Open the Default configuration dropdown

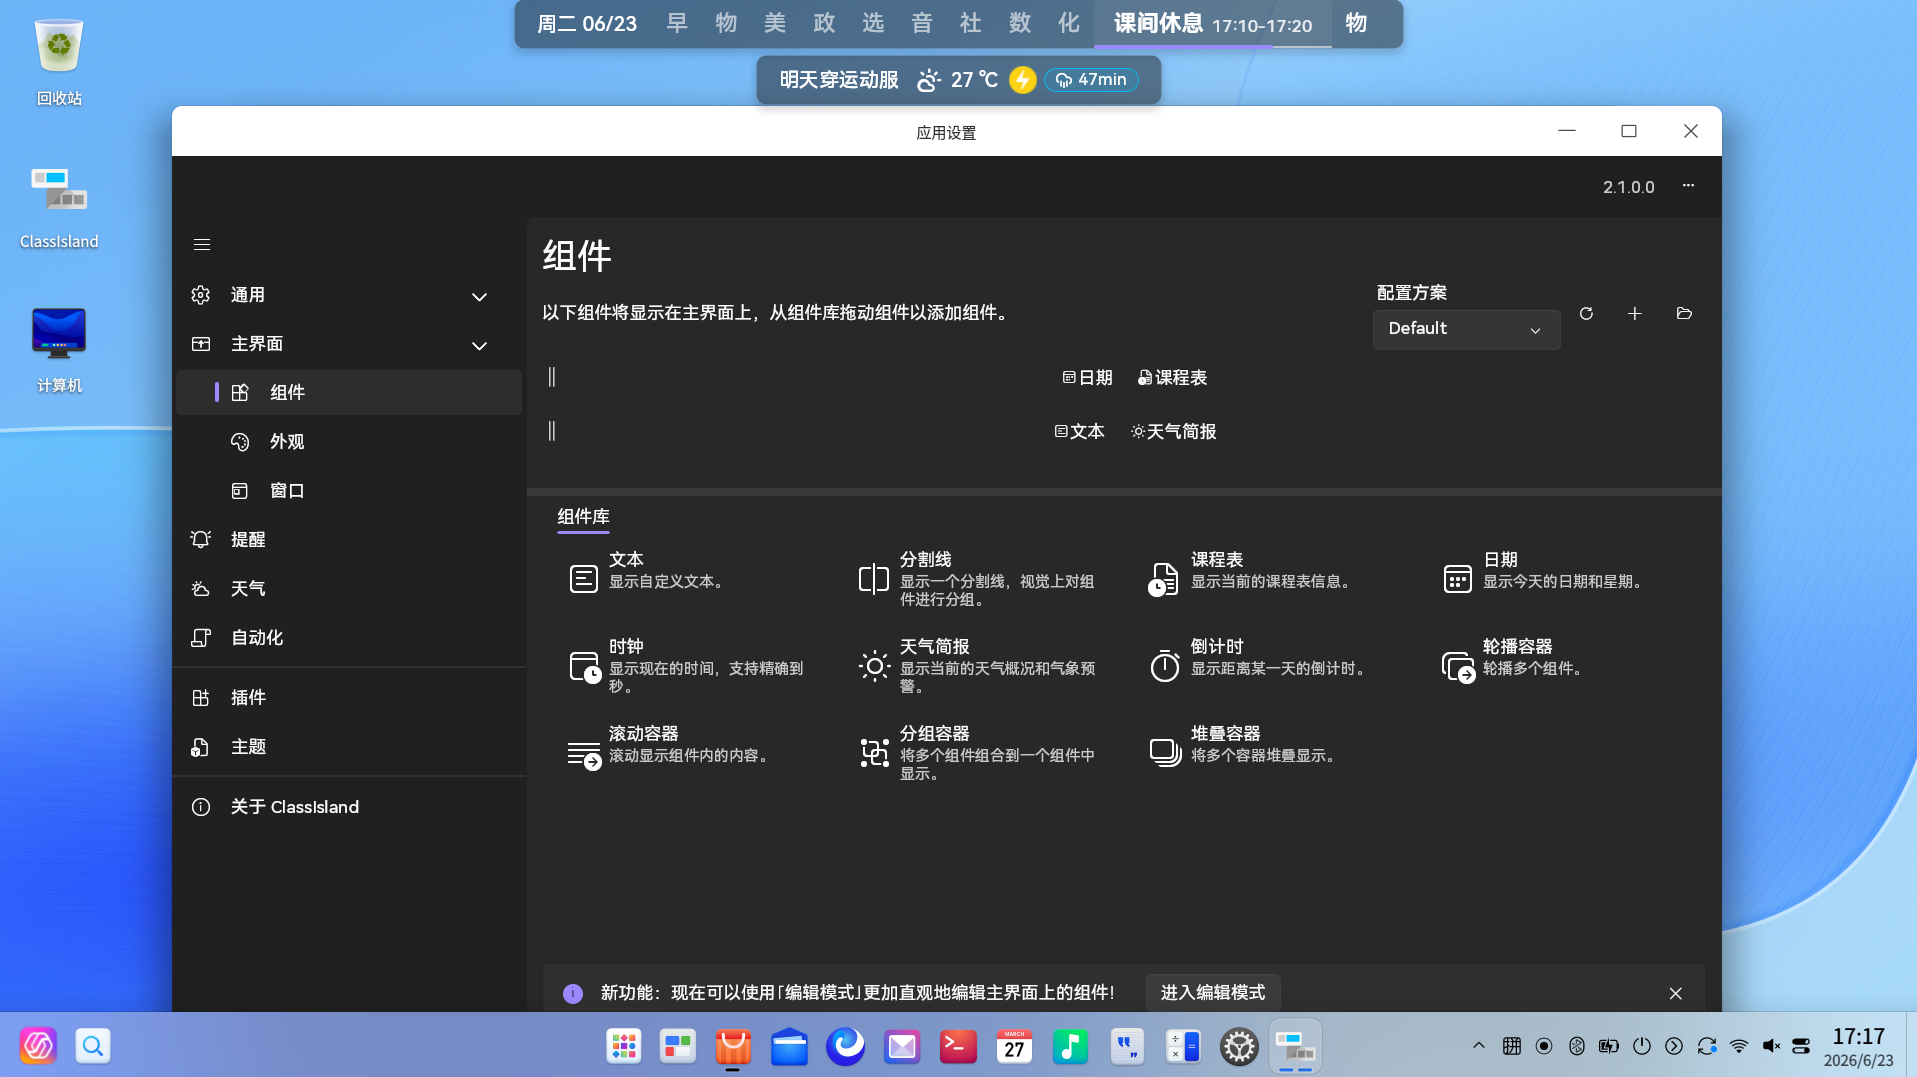pyautogui.click(x=1466, y=329)
